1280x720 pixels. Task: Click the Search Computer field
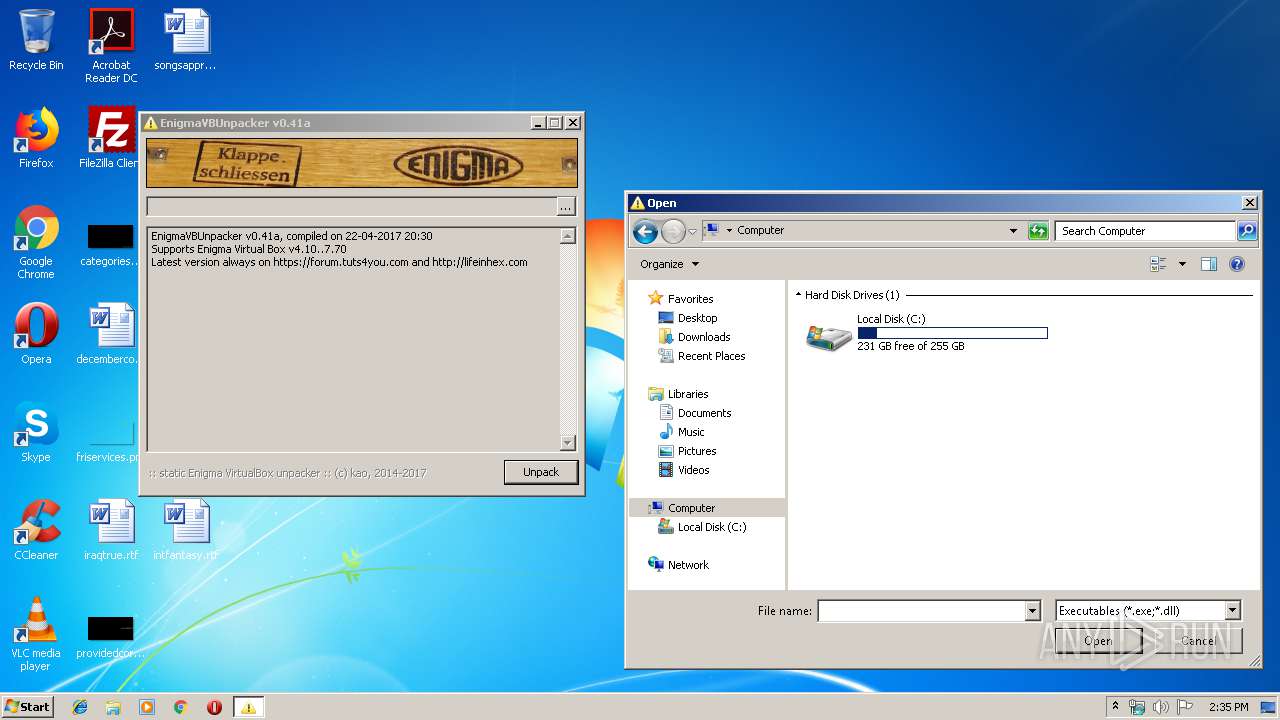[x=1145, y=231]
